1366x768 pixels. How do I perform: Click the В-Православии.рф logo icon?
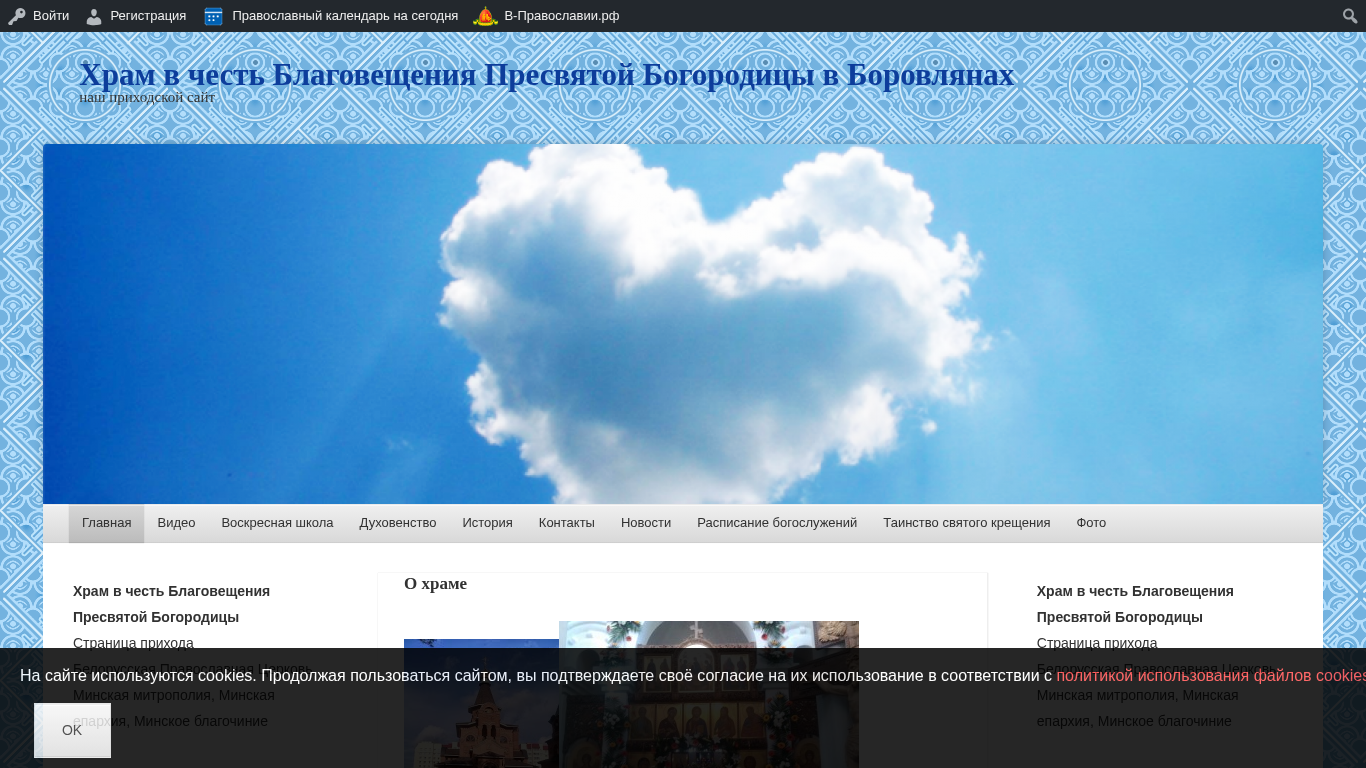point(485,16)
